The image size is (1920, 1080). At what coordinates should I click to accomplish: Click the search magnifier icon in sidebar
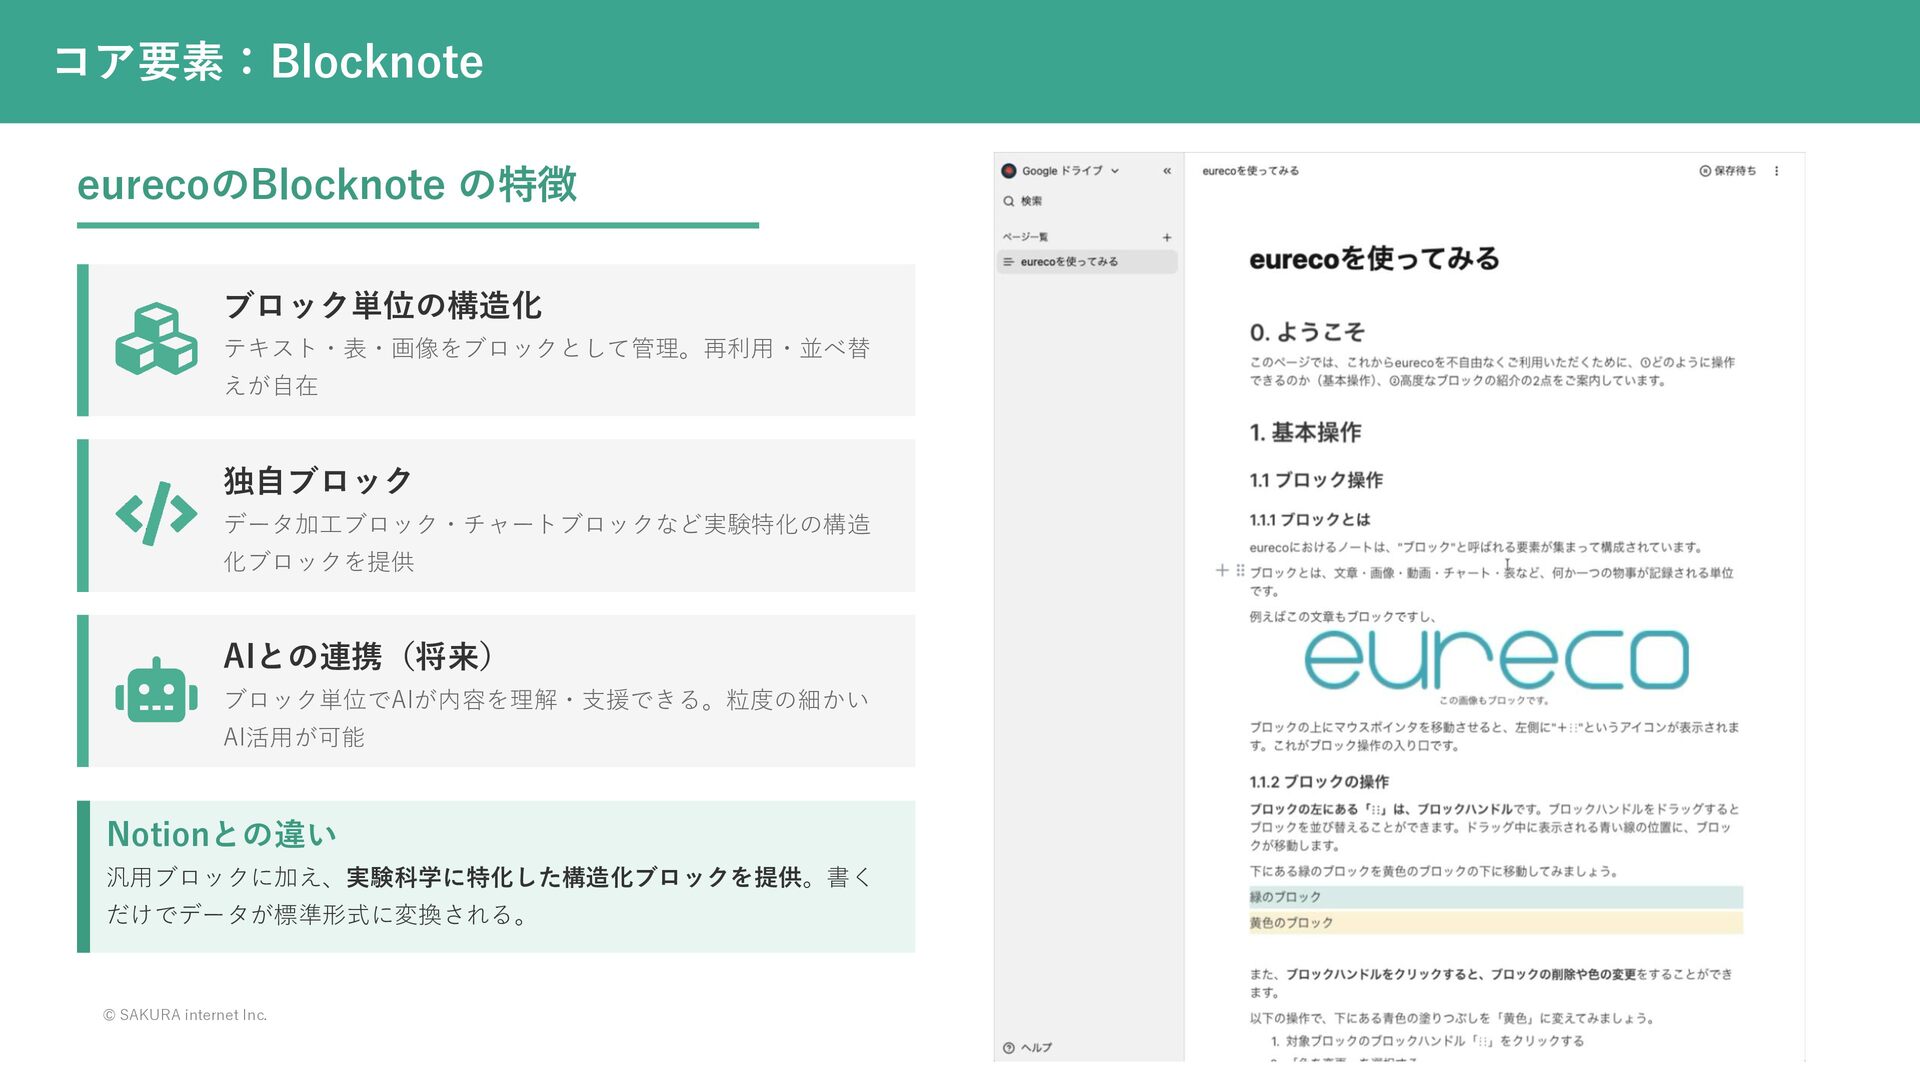click(1009, 201)
